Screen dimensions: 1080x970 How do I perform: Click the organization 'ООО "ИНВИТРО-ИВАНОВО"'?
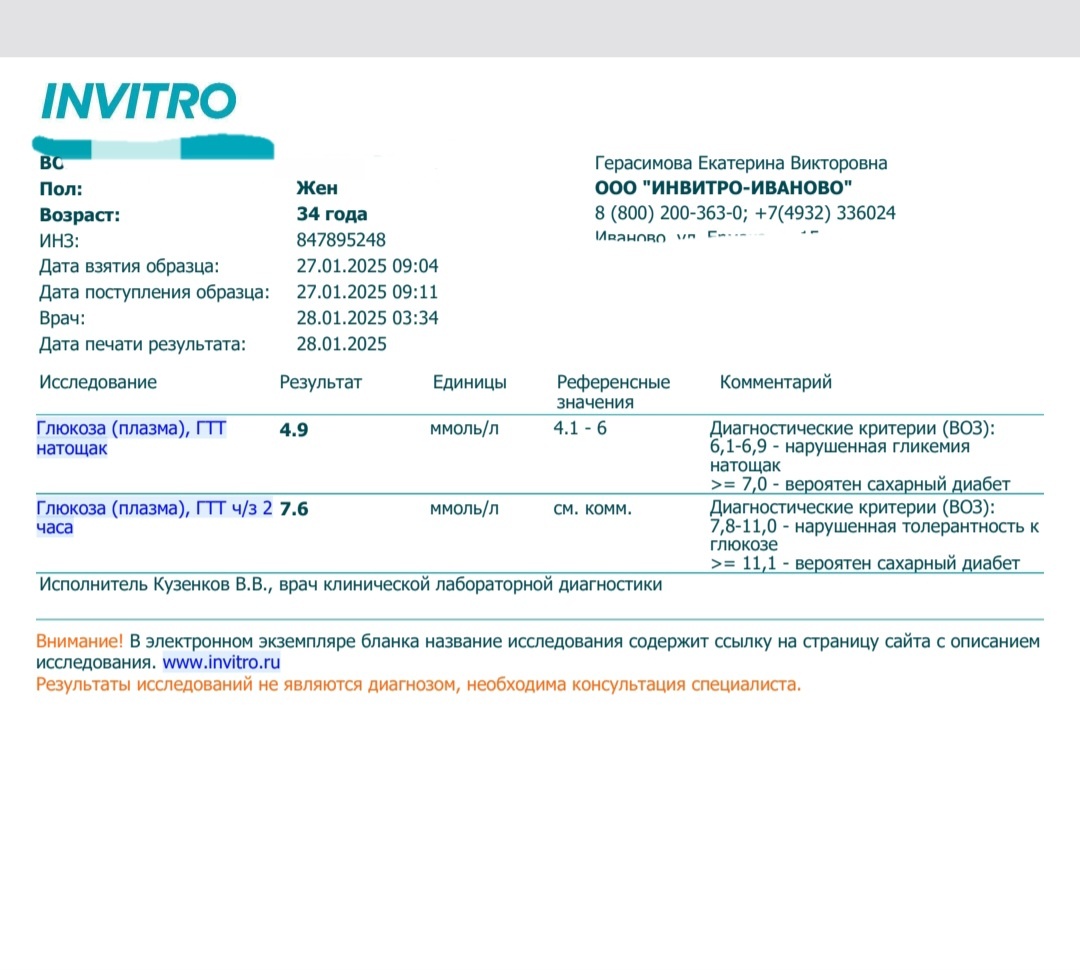(723, 188)
